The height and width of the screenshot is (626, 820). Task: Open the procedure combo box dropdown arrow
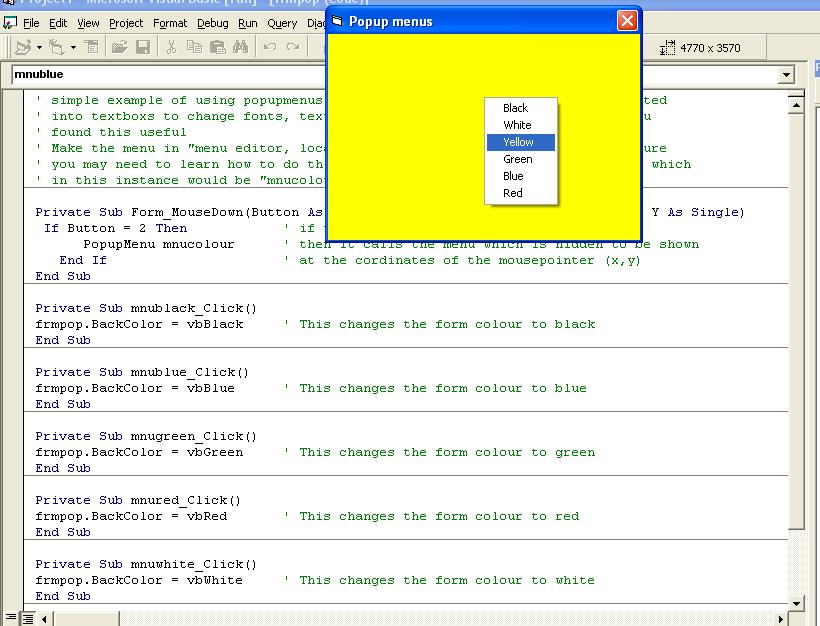tap(786, 75)
